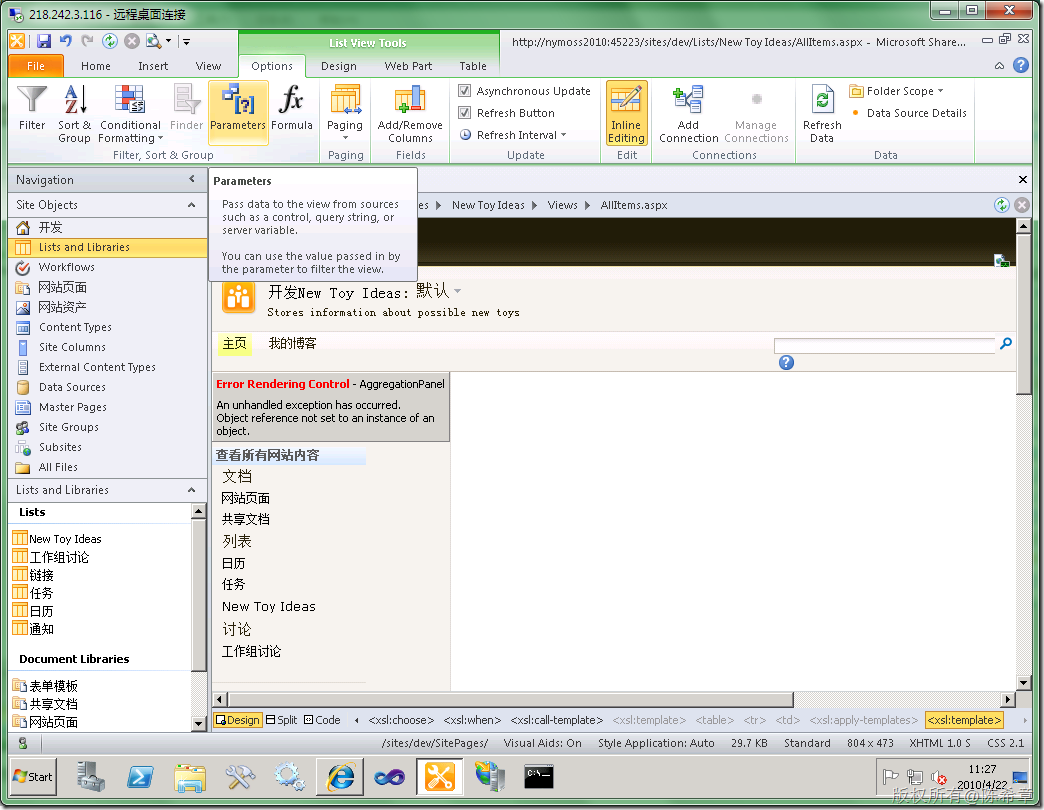Click vertical scrollbar of design view
Image resolution: width=1044 pixels, height=810 pixels.
pyautogui.click(x=1024, y=313)
